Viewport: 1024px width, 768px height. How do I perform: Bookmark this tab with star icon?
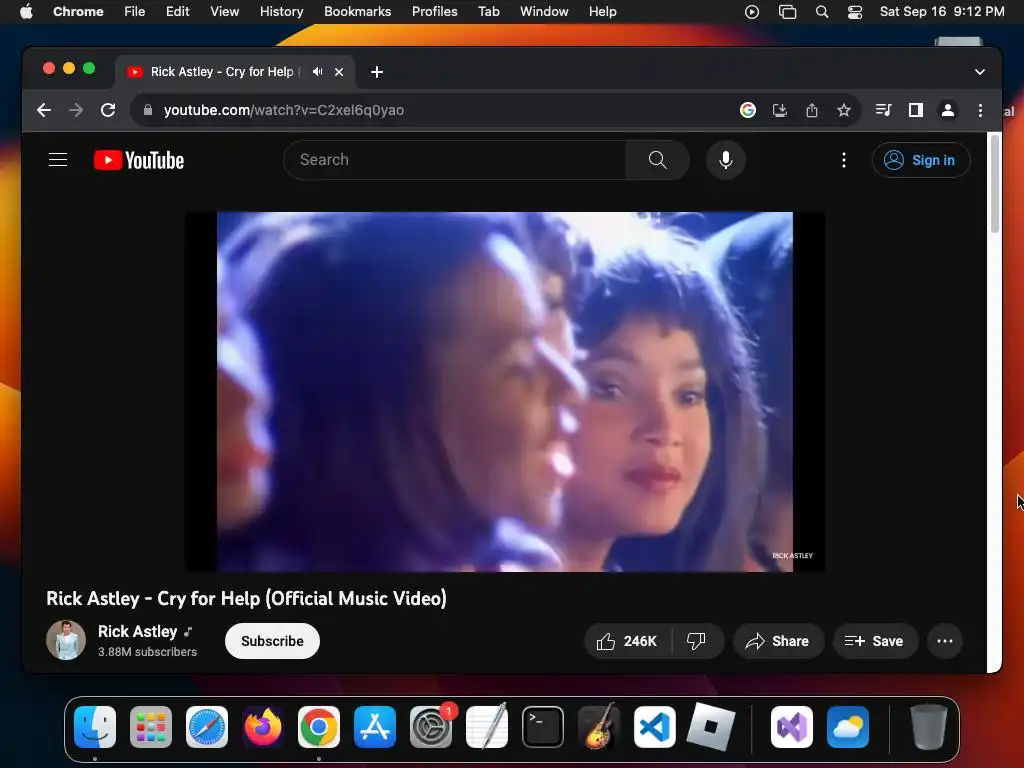coord(844,110)
